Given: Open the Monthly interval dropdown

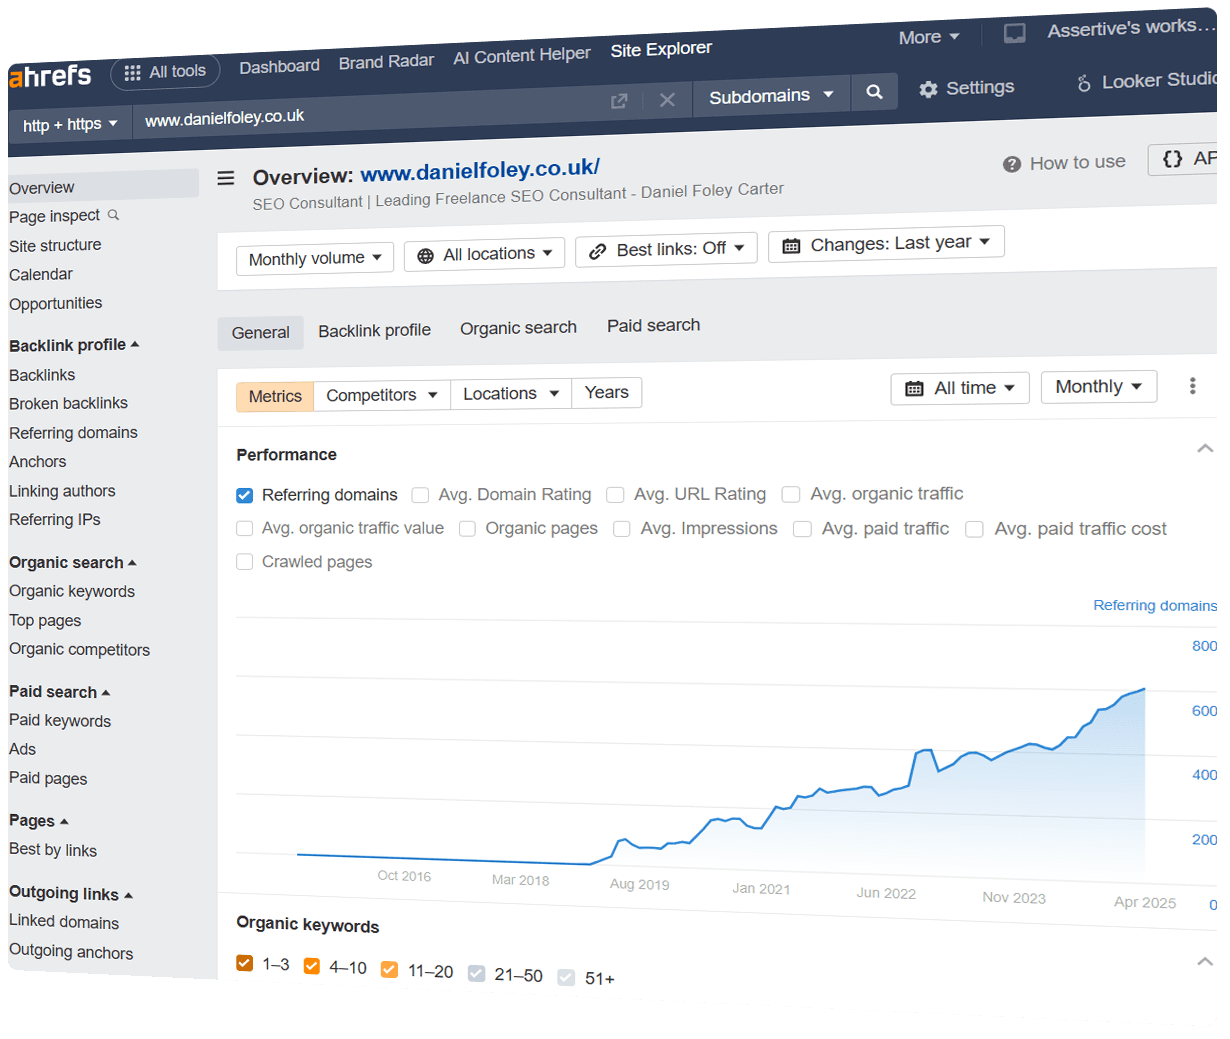Looking at the screenshot, I should tap(1099, 386).
